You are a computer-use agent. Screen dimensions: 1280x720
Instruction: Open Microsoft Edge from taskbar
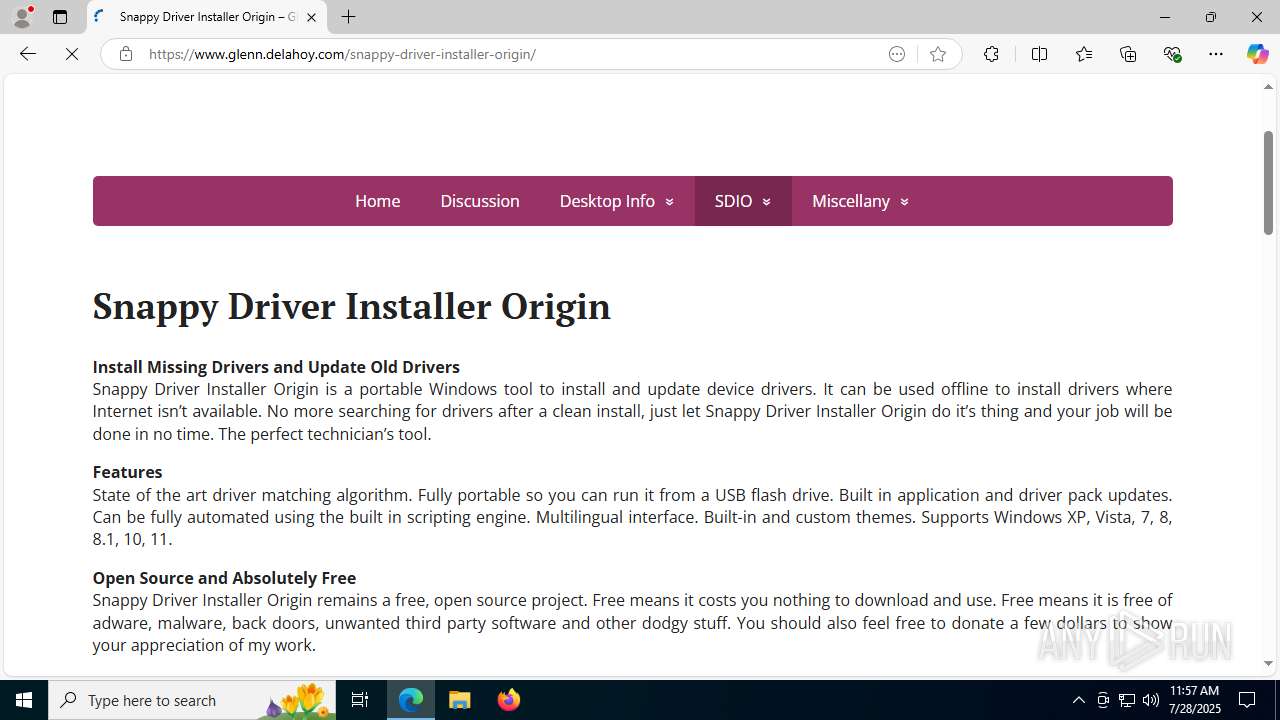411,700
